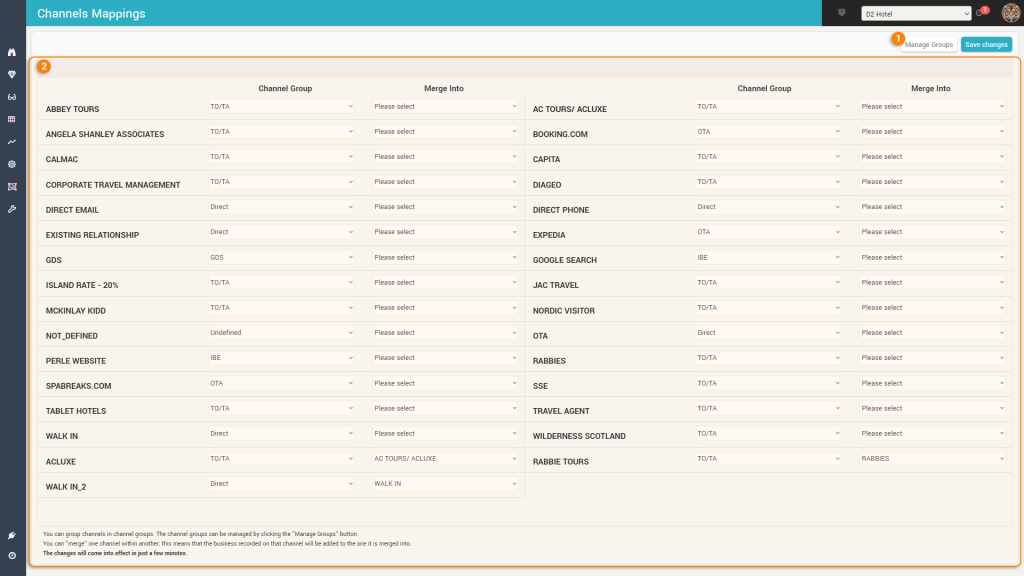Open the Merge Into dropdown for NORDIC VISITOR
Image resolution: width=1024 pixels, height=576 pixels.
932,308
